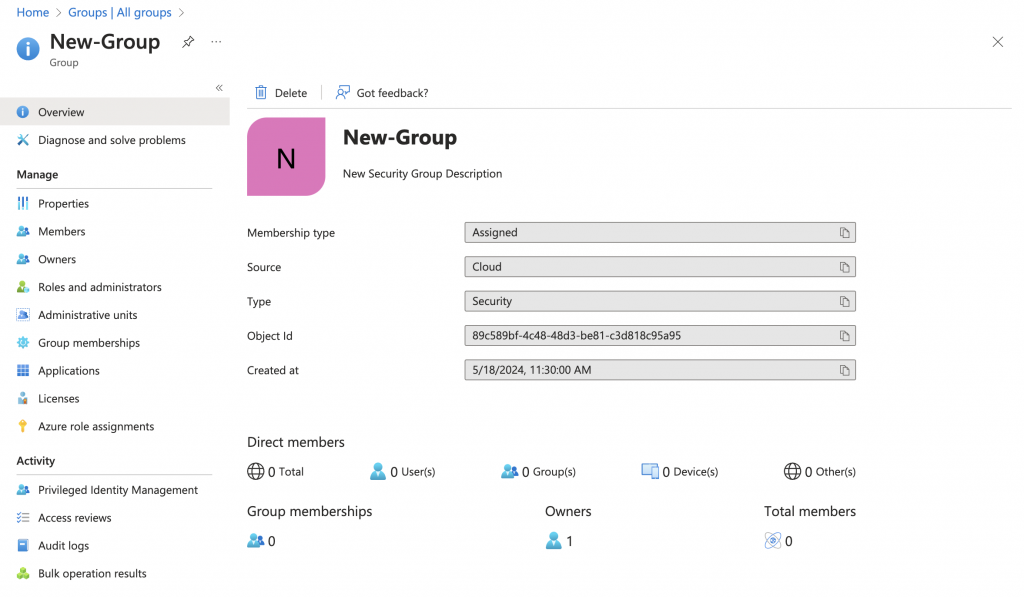Click the Got feedback? button
Screen dimensions: 1024x597
pos(382,93)
